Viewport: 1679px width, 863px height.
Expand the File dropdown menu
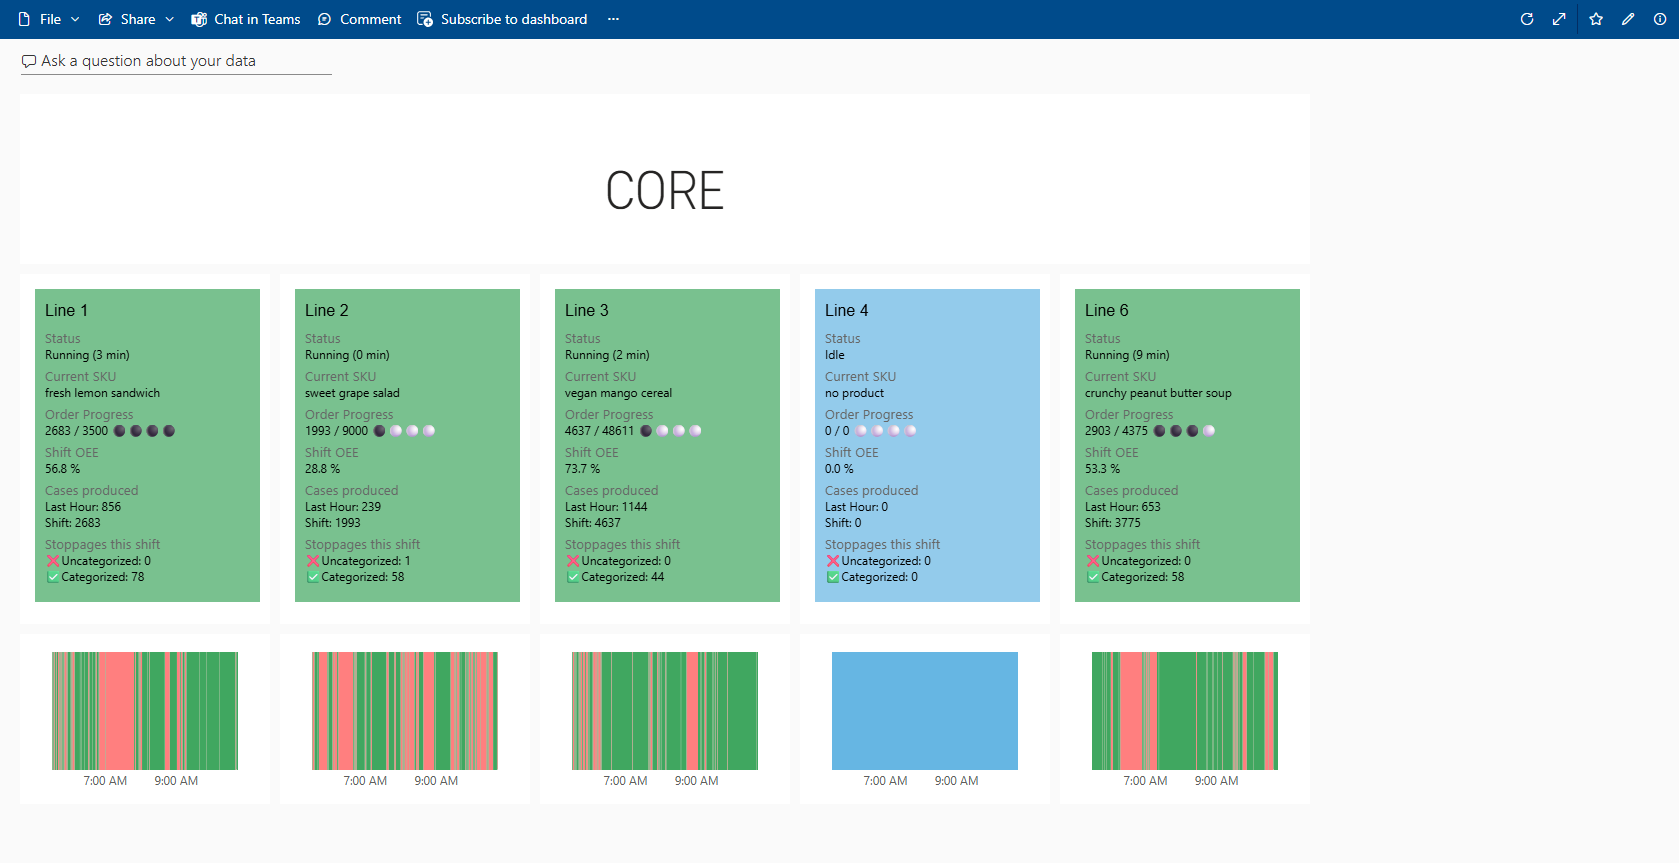click(x=50, y=19)
